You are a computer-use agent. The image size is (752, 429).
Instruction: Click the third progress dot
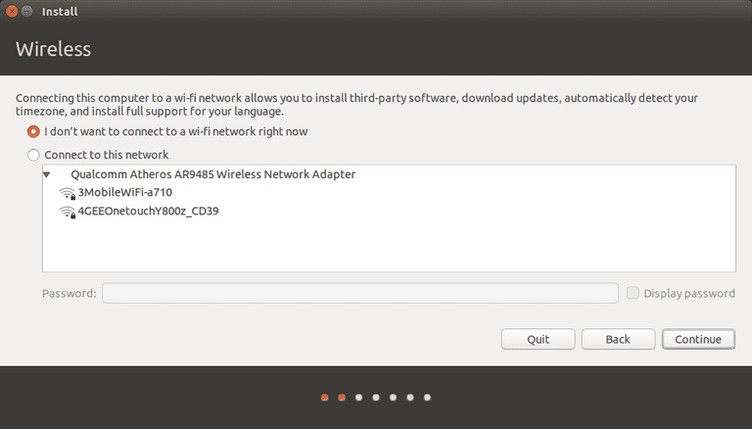[359, 397]
